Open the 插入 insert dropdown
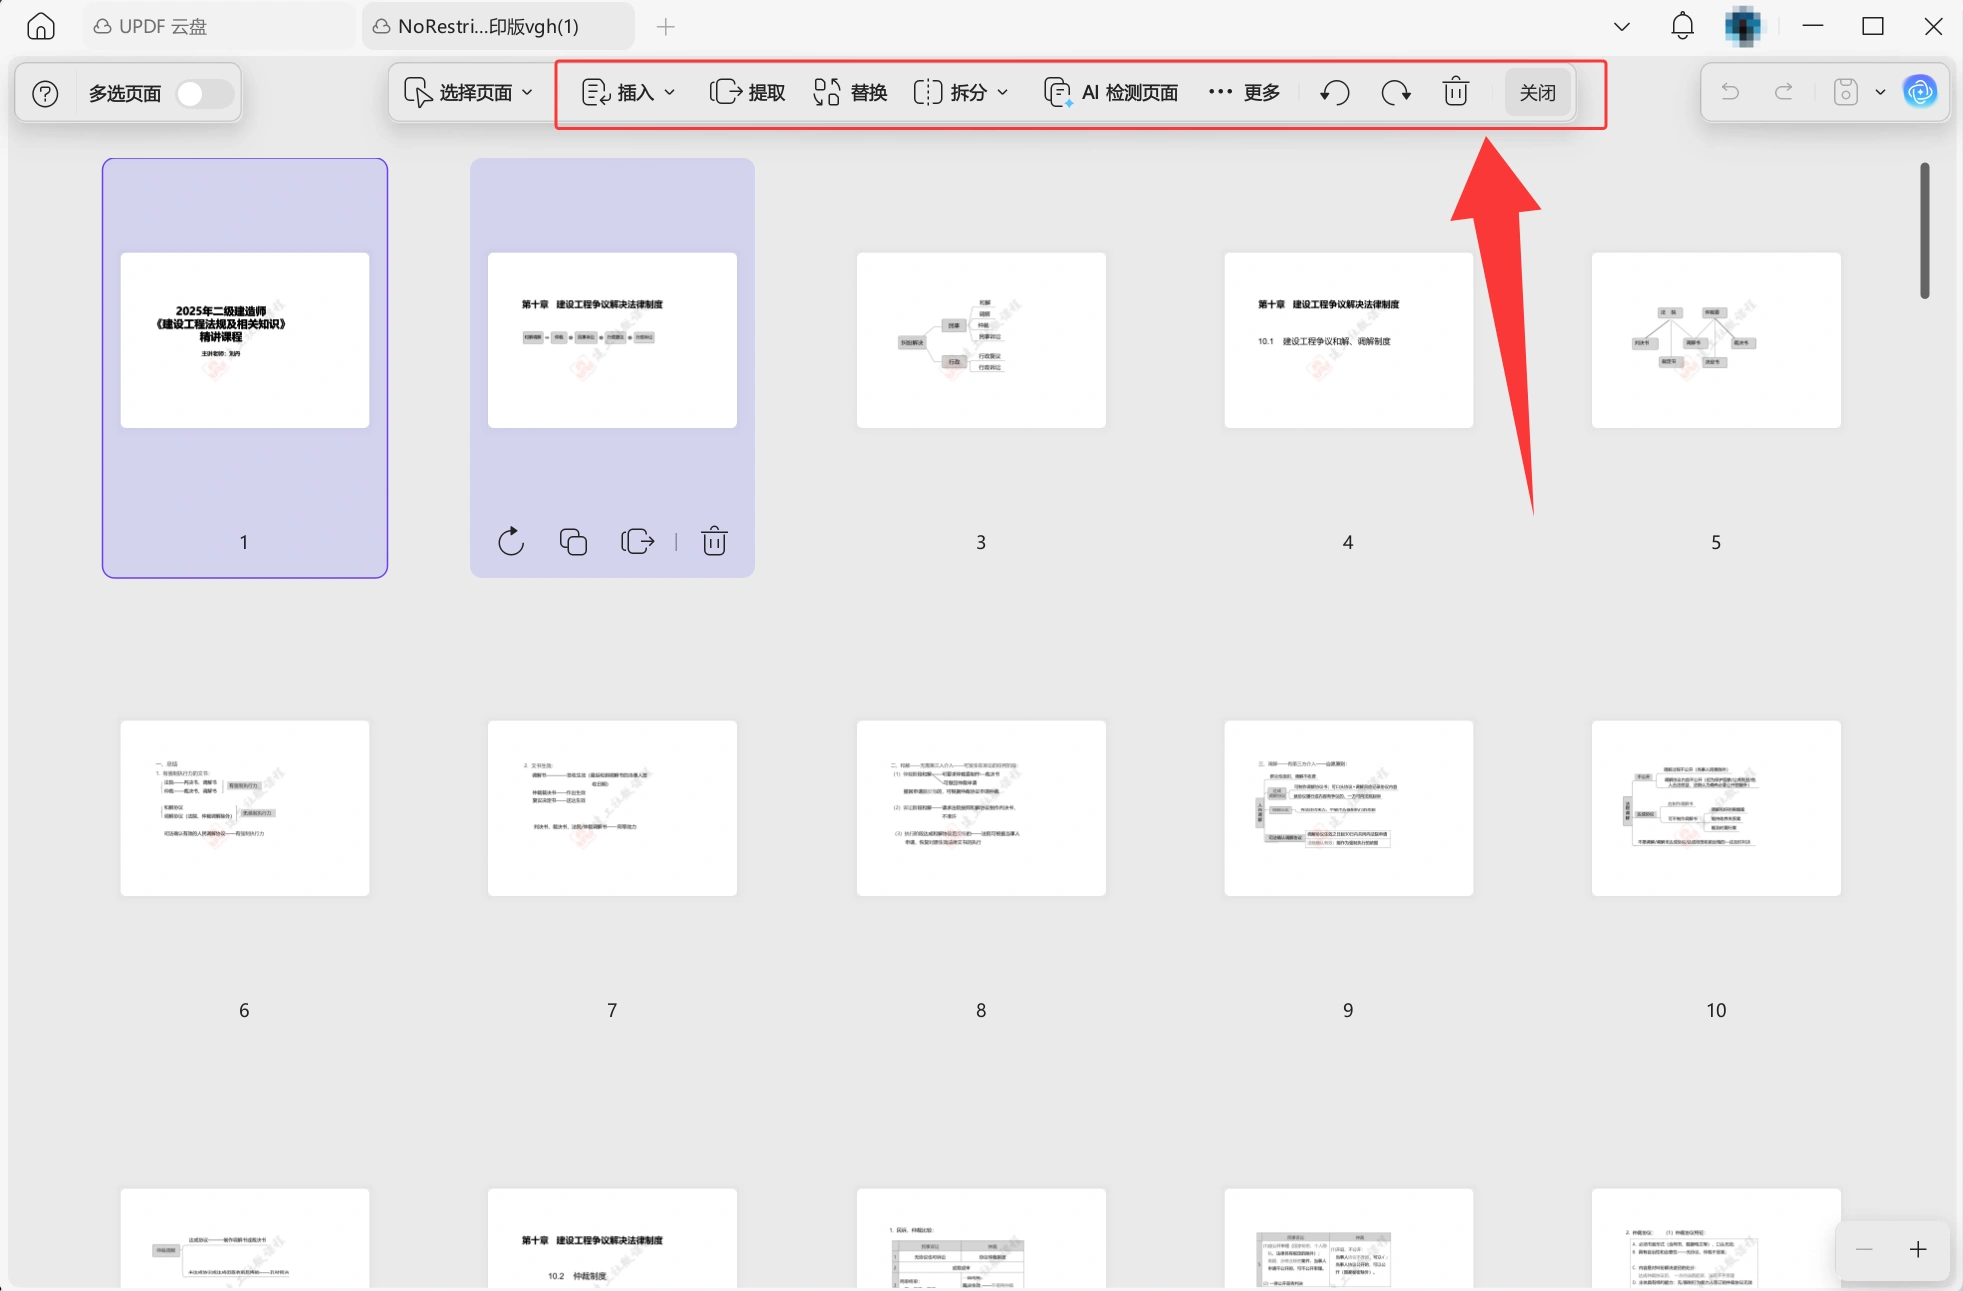This screenshot has height=1291, width=1963. coord(628,93)
